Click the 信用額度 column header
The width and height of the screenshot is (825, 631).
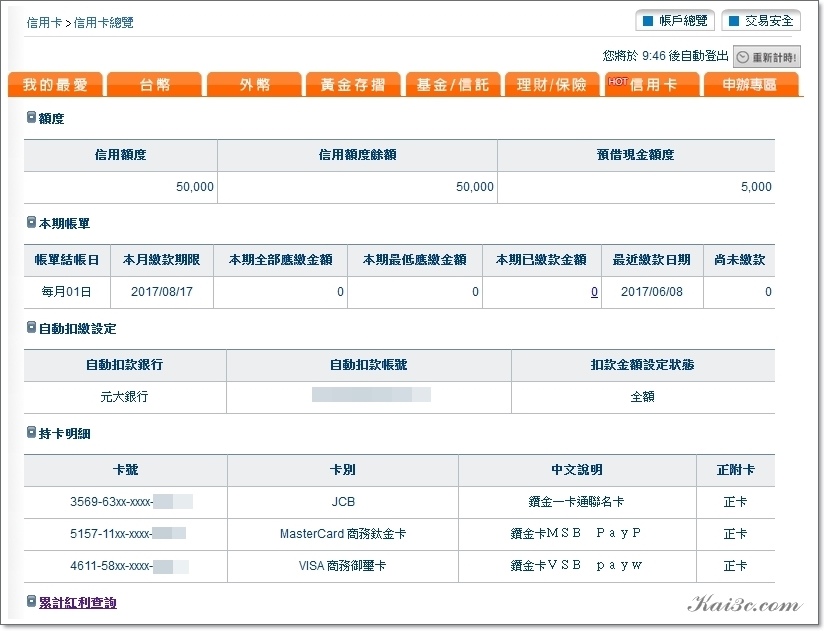click(120, 155)
